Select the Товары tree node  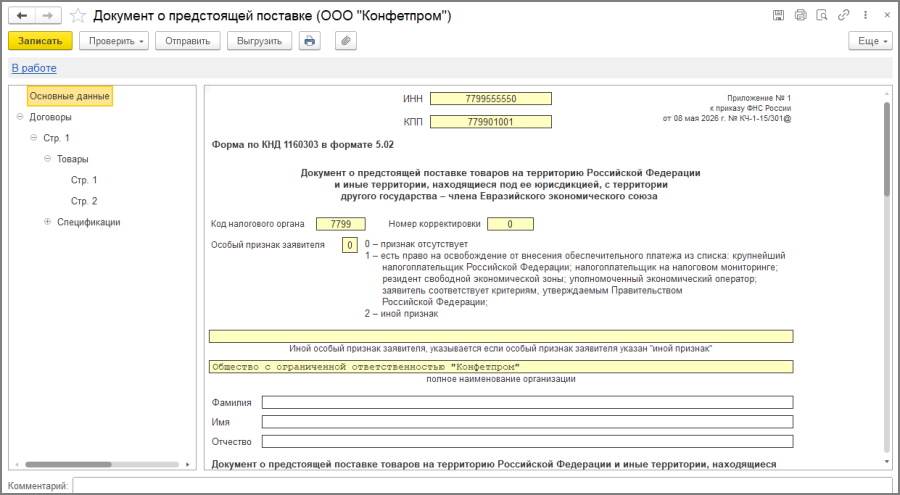click(x=72, y=159)
